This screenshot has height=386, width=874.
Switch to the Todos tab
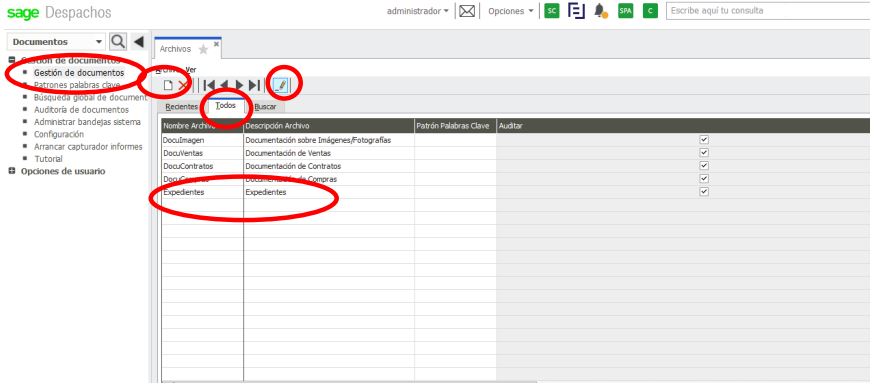pyautogui.click(x=225, y=106)
